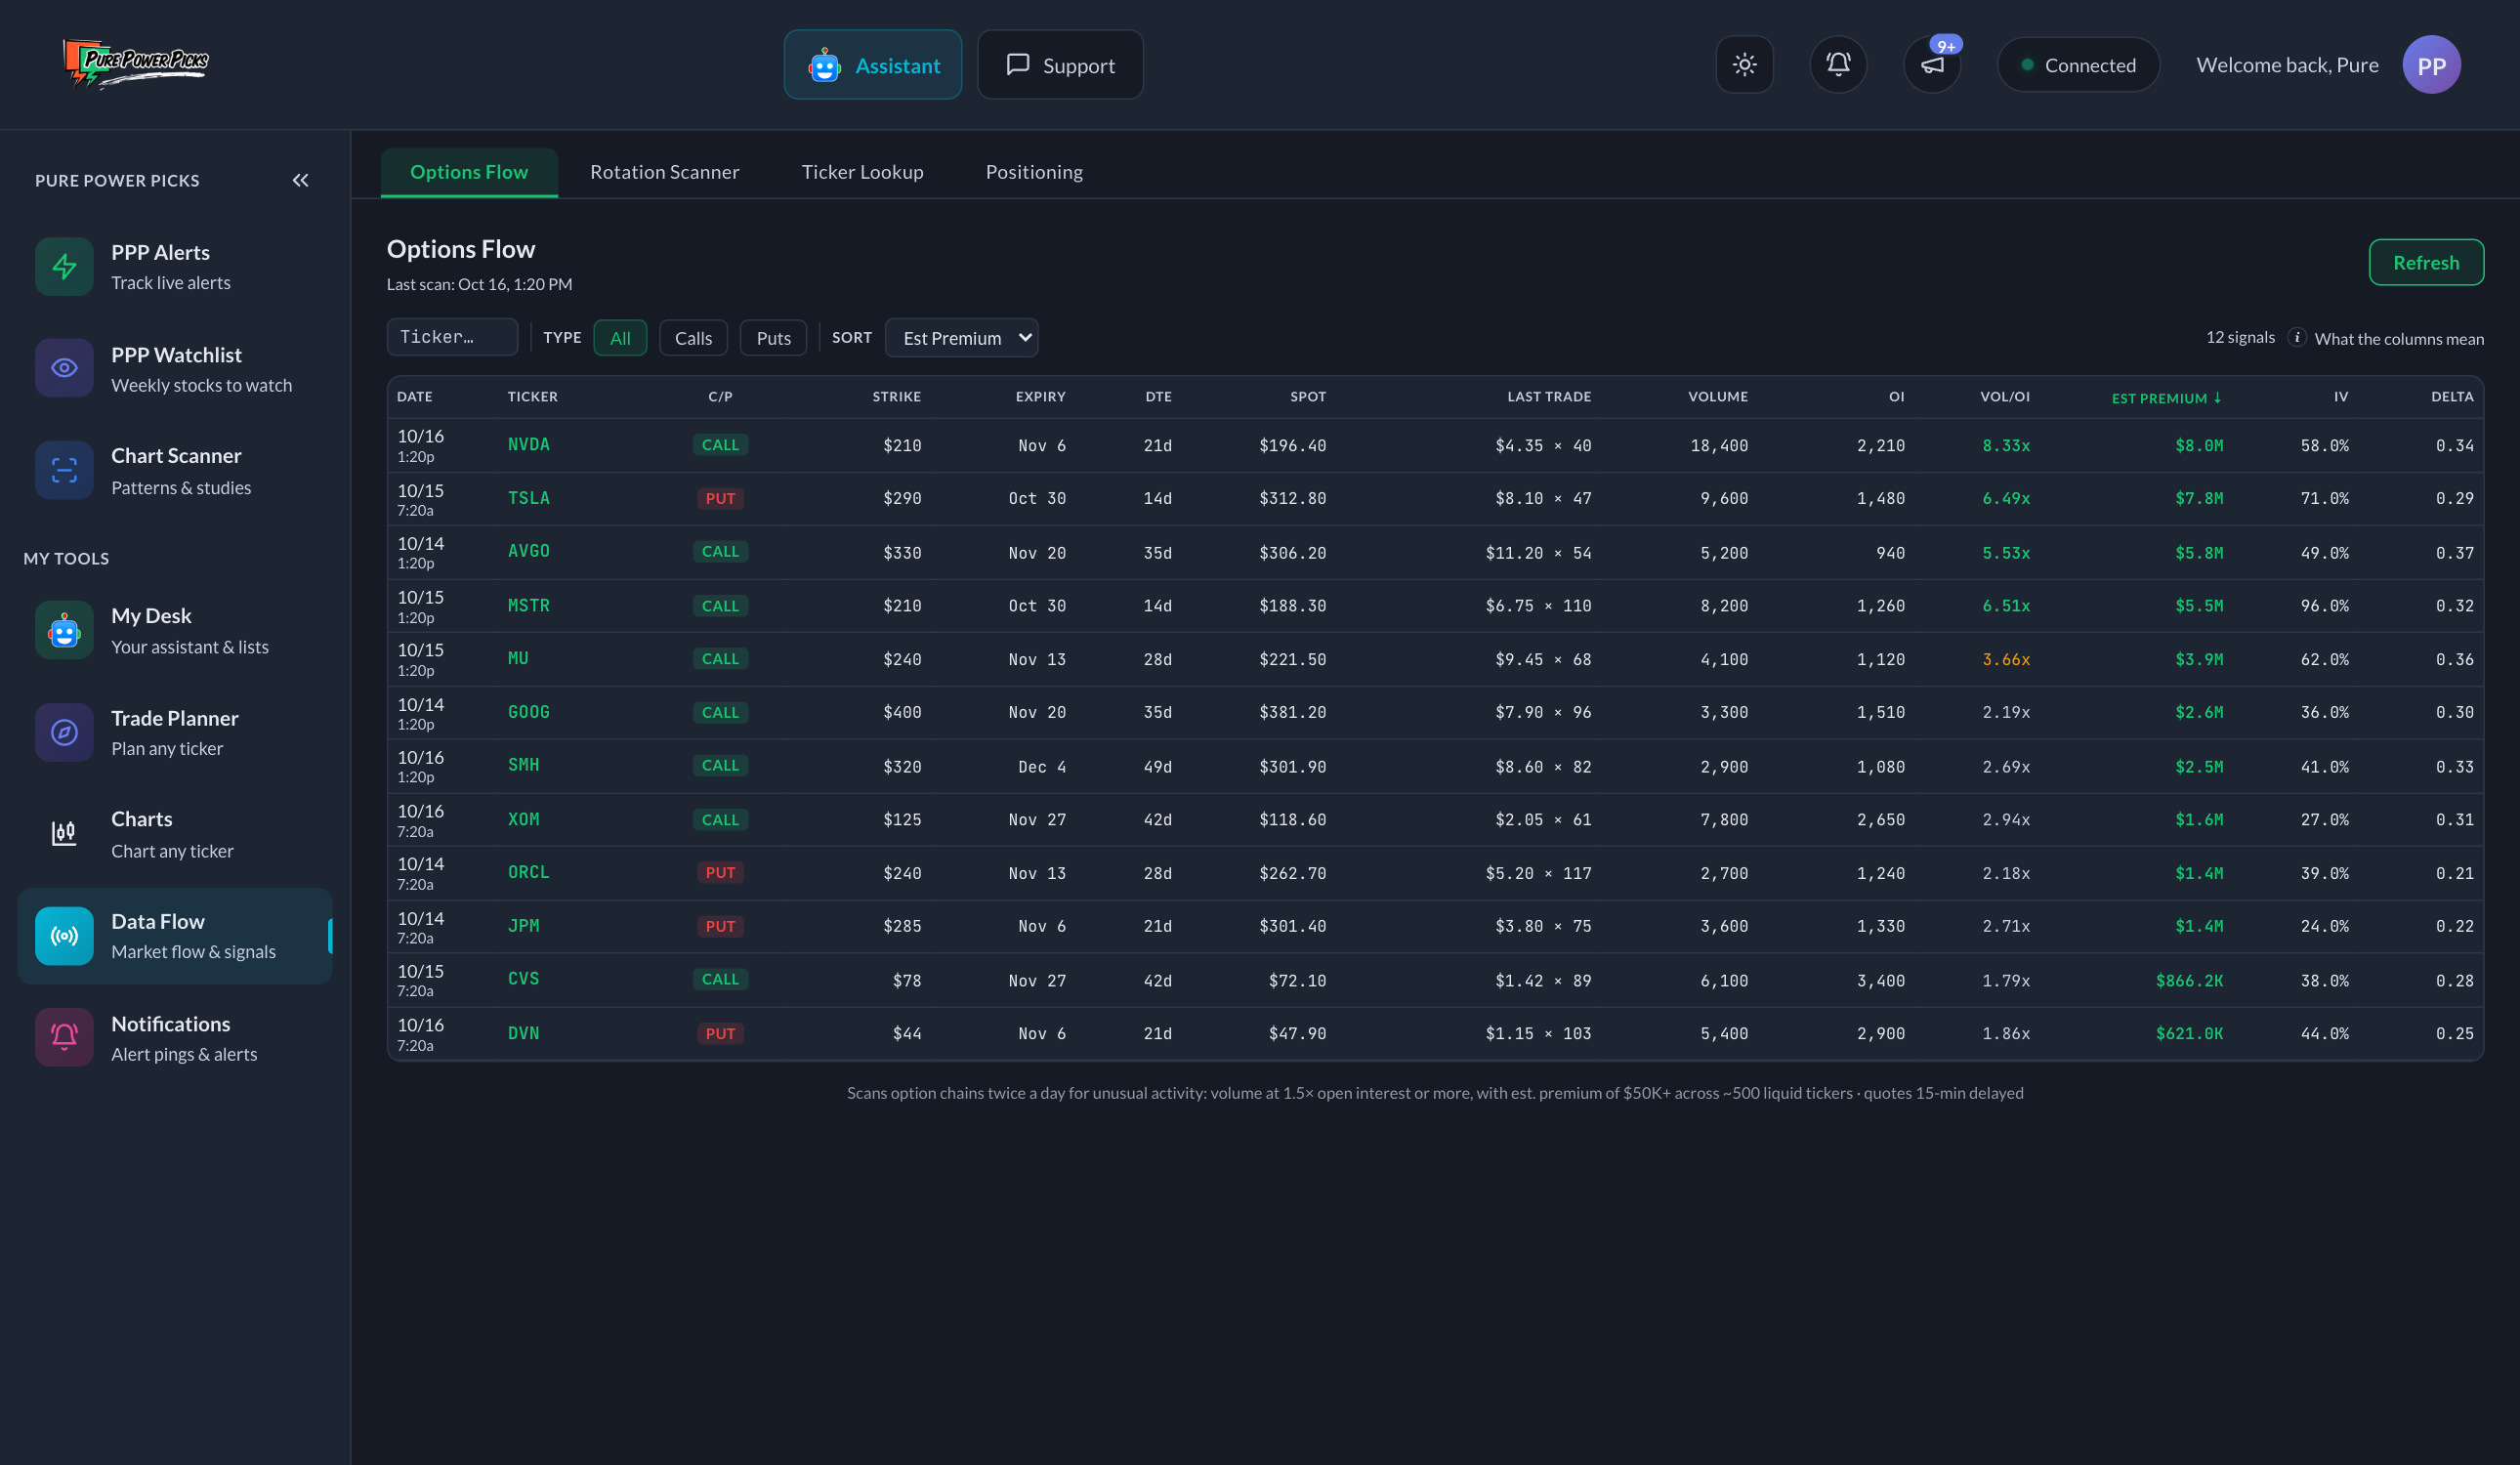Click the TSLA ticker symbol

click(528, 499)
